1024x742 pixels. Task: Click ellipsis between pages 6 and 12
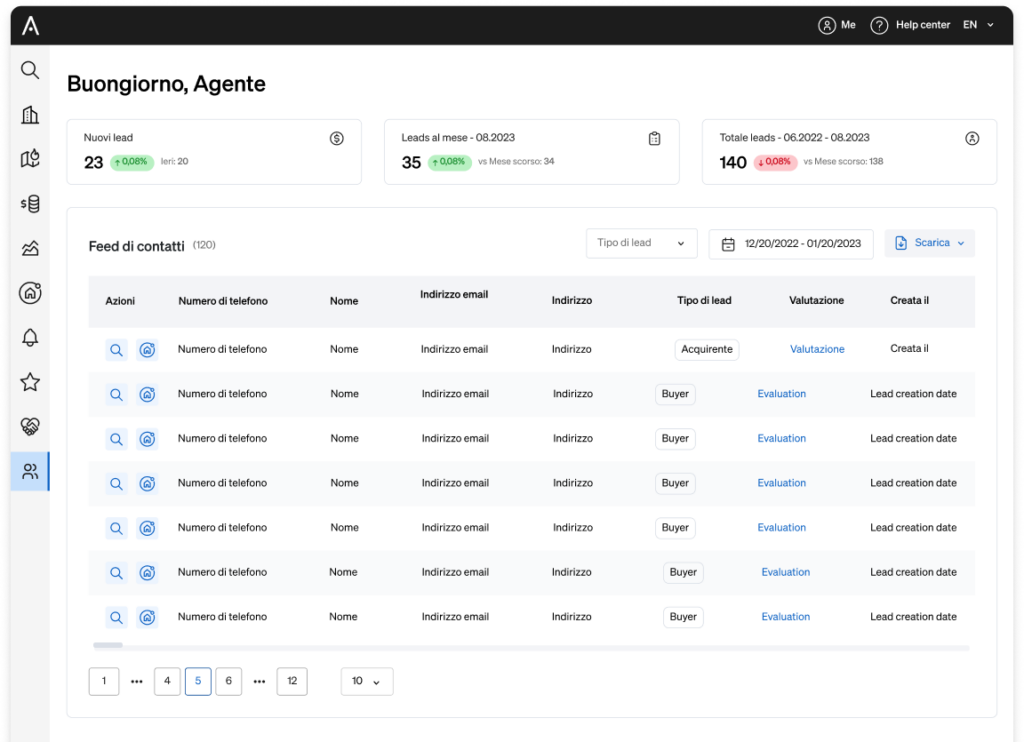[x=259, y=682]
